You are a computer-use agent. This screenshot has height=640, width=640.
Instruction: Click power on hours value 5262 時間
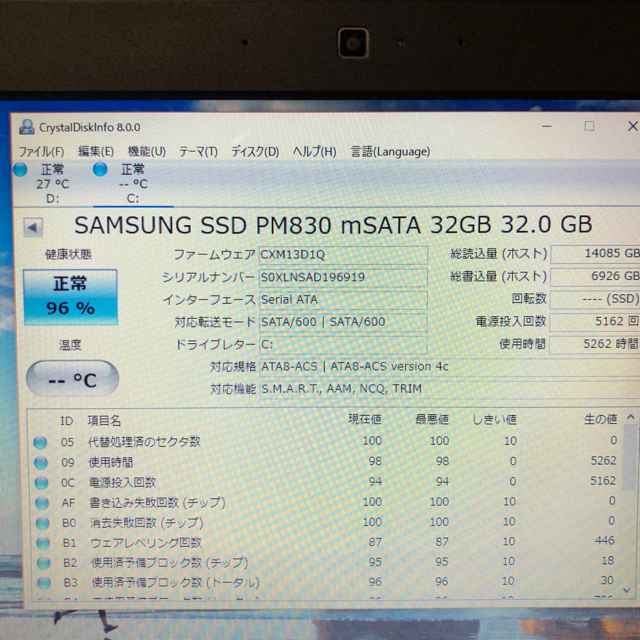[x=595, y=344]
